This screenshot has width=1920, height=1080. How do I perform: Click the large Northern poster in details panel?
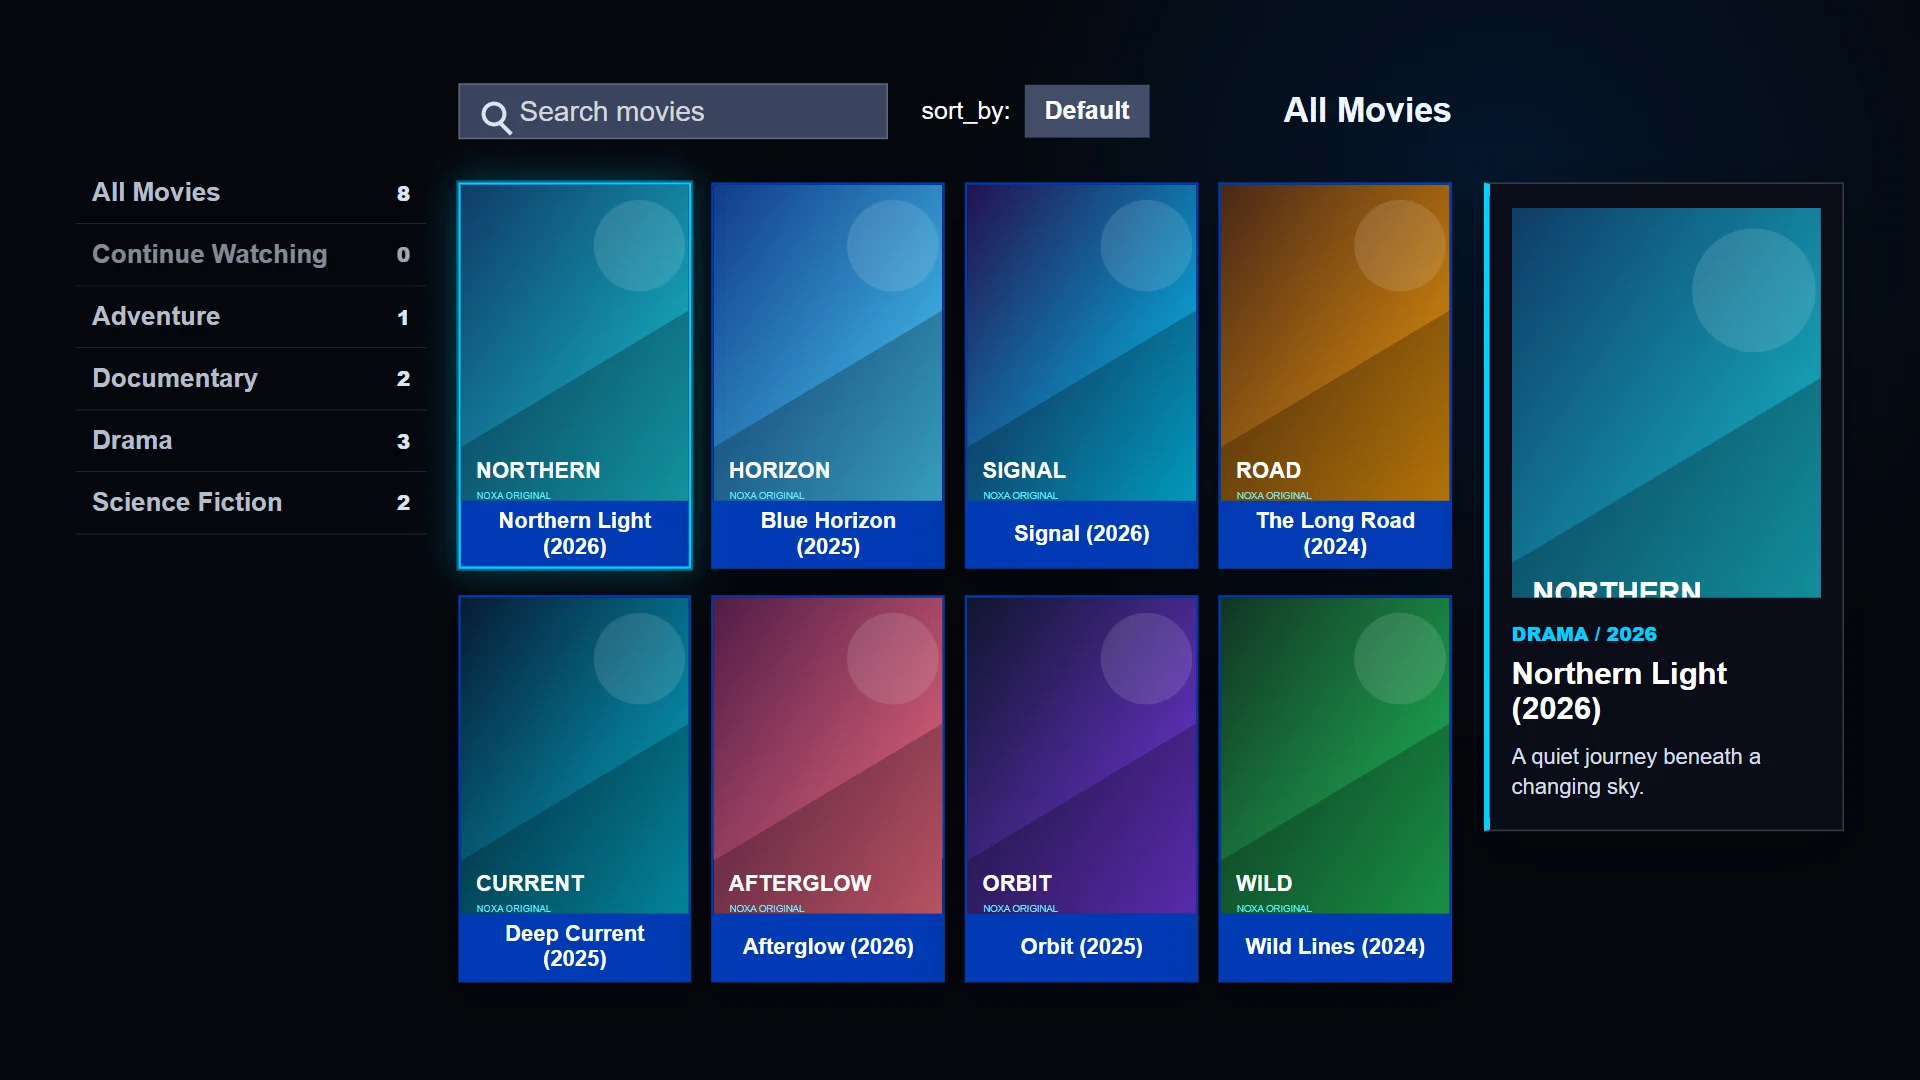pos(1665,402)
